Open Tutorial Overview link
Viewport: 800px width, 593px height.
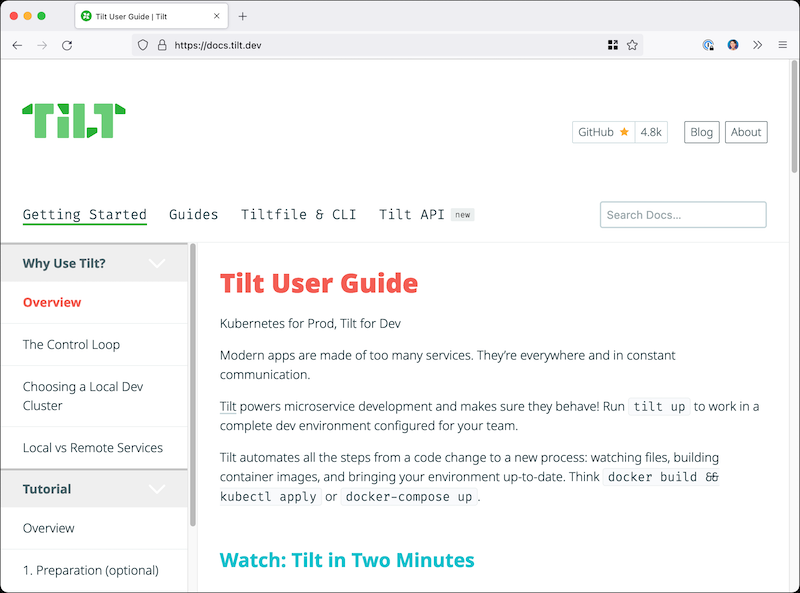coord(48,528)
